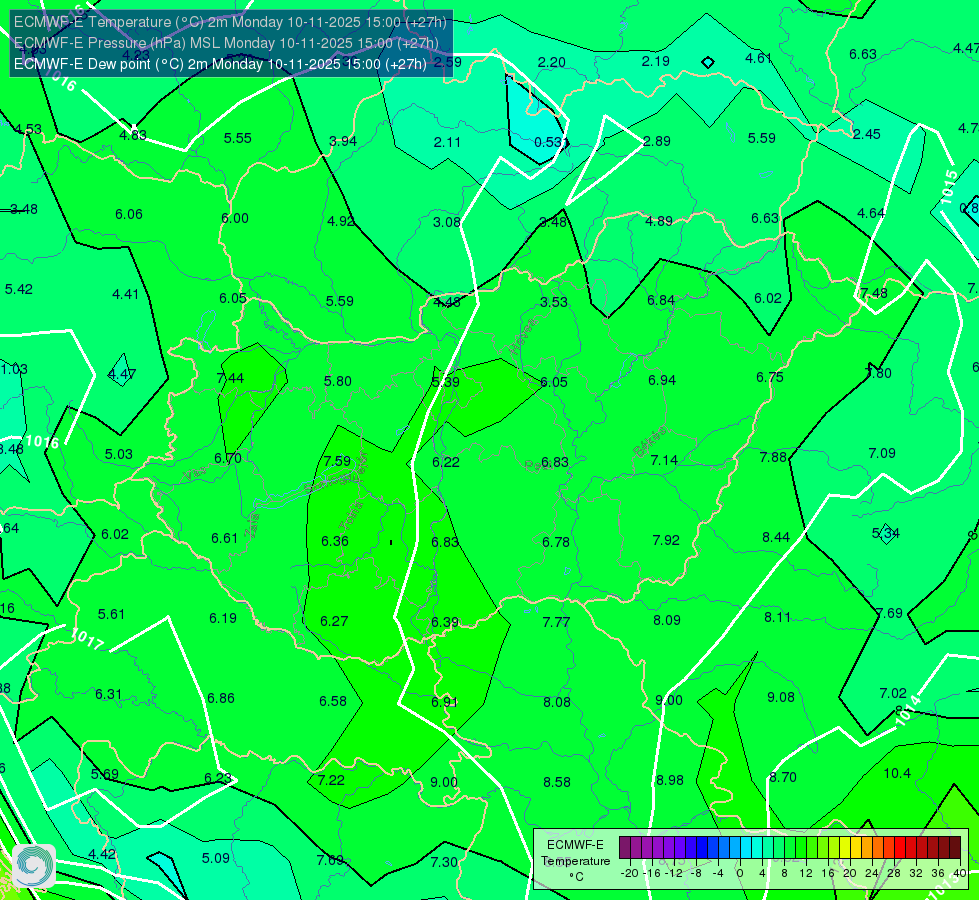
Task: Click the yellow 20°C legend swatch
Action: point(845,848)
